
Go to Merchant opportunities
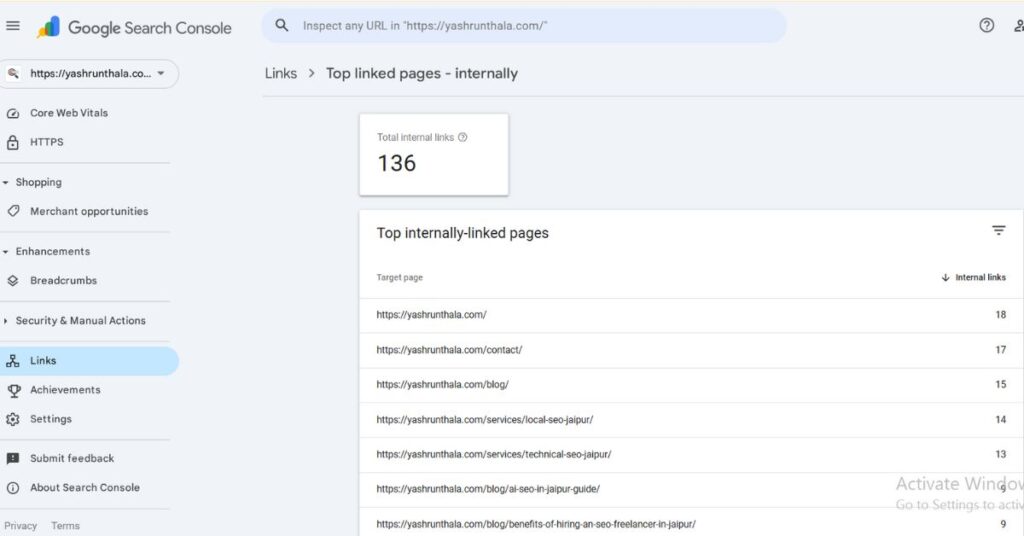coord(89,211)
